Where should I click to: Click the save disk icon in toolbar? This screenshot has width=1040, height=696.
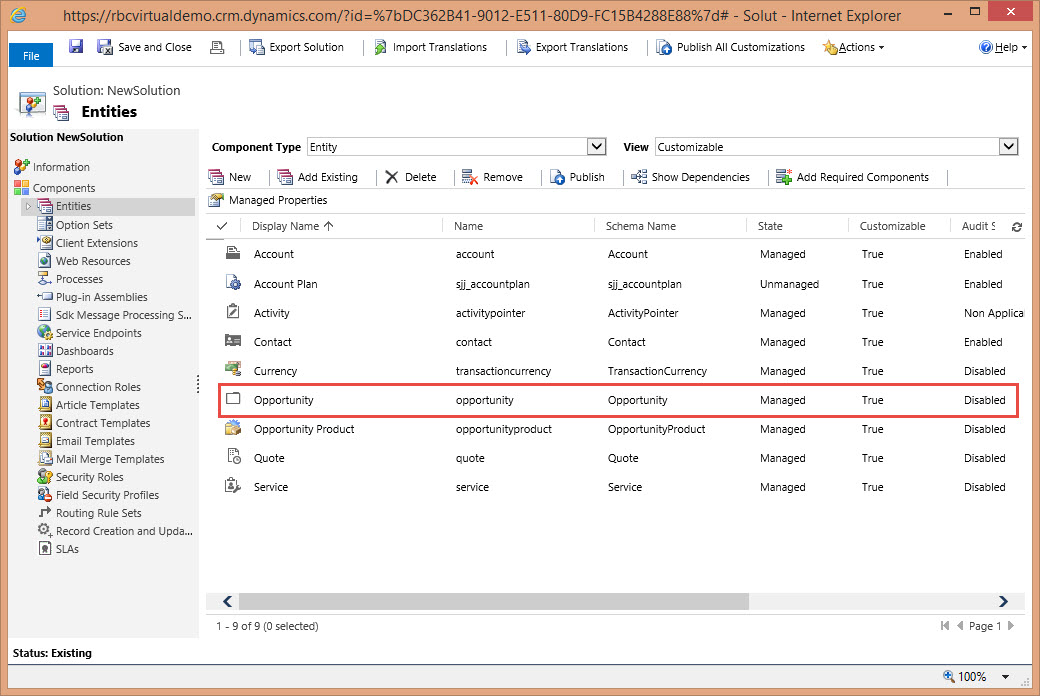[x=76, y=47]
